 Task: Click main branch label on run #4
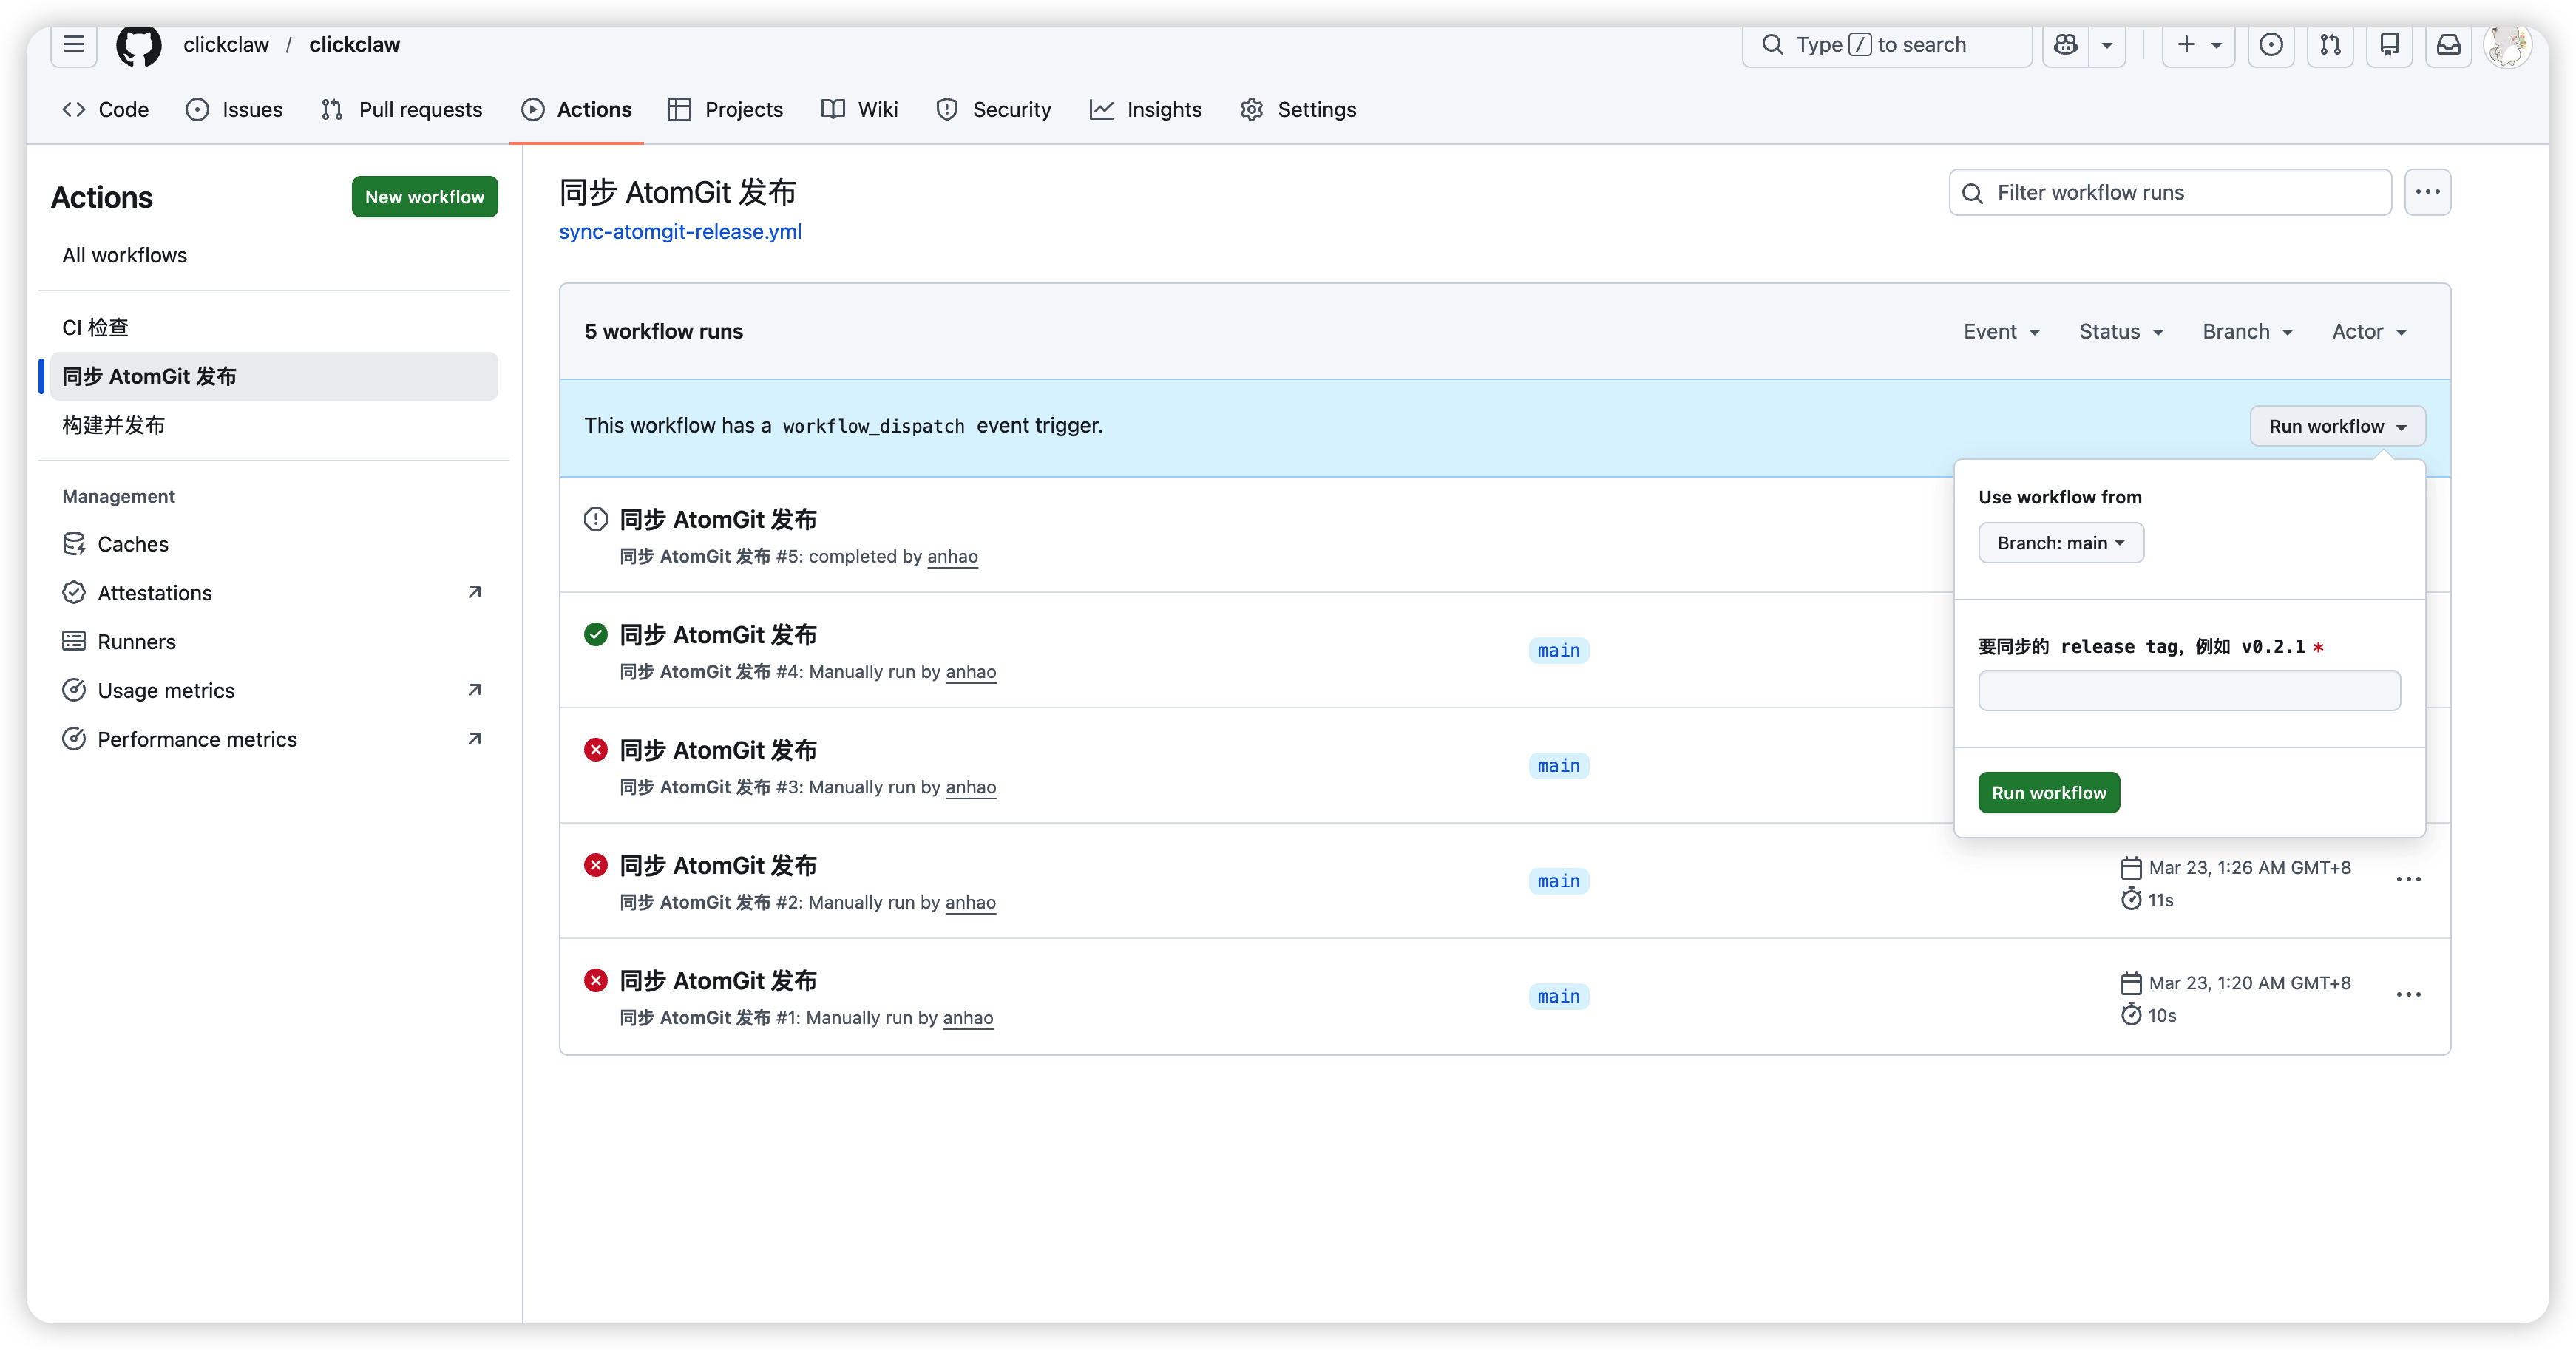[x=1559, y=651]
